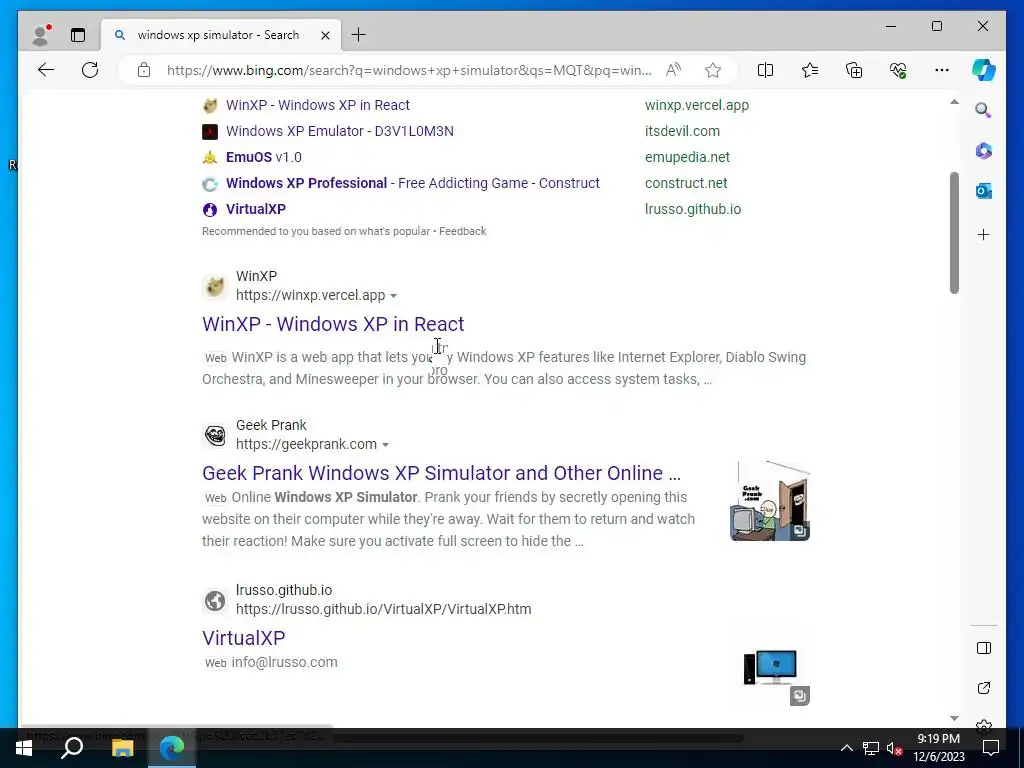View site information lock icon

coord(144,70)
